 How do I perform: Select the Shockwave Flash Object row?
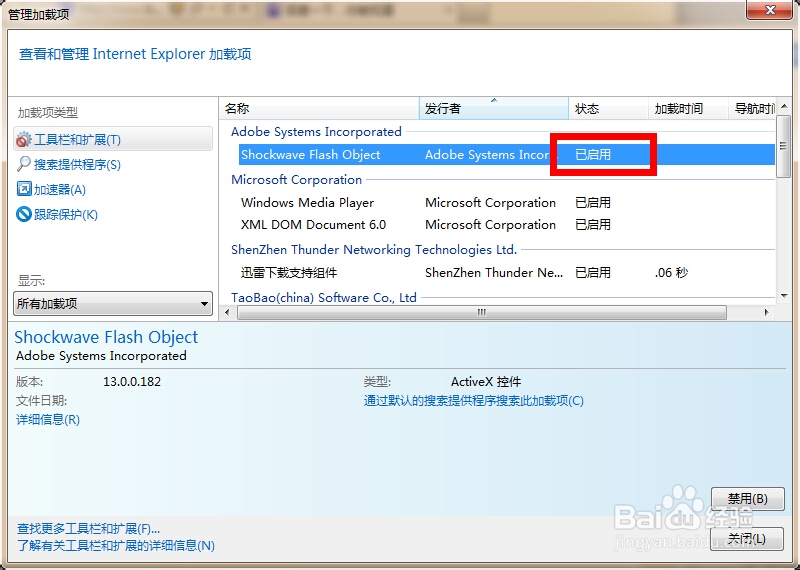click(x=507, y=155)
